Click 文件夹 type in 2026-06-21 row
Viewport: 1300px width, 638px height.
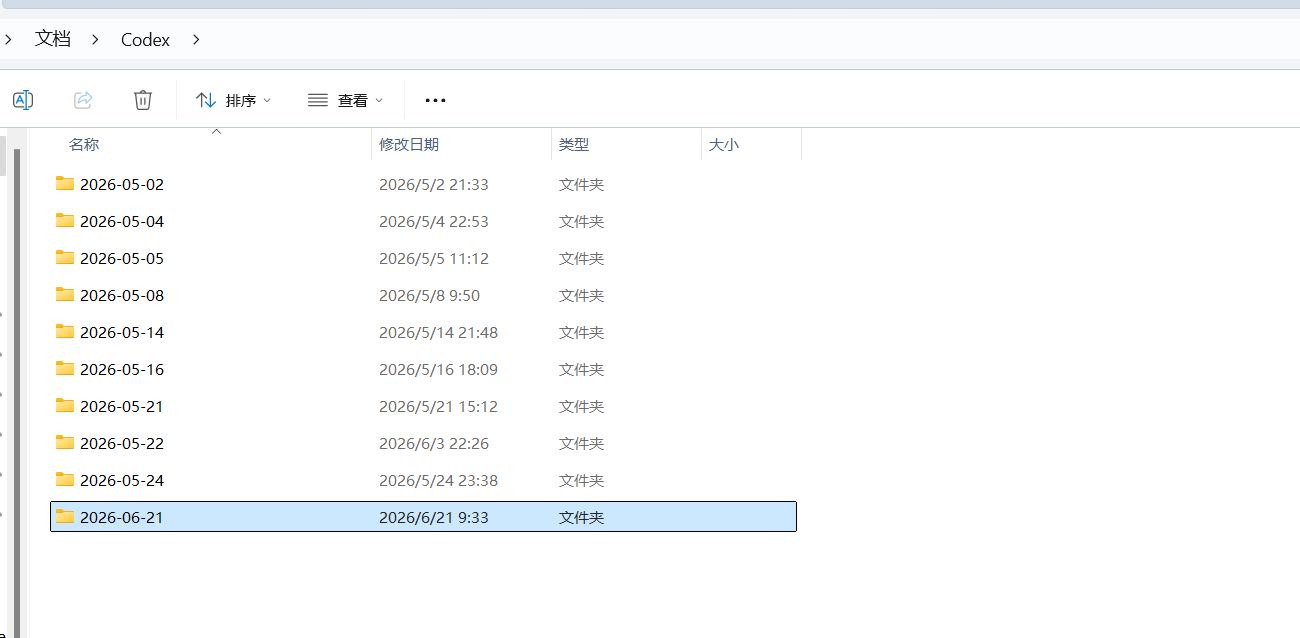tap(581, 518)
